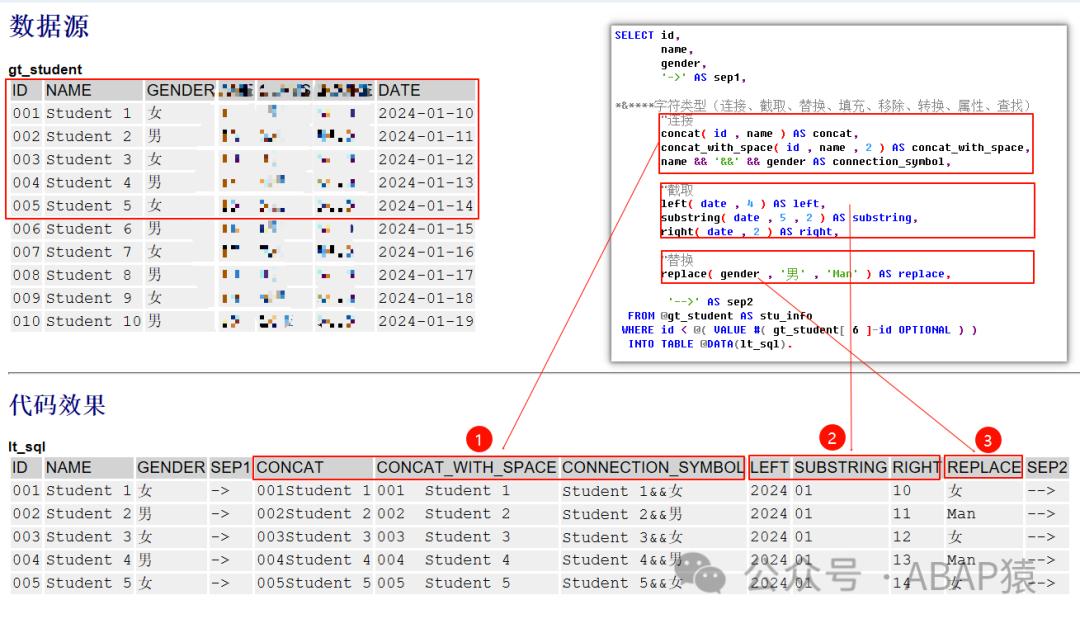Screen dimensions: 1080x633
Task: Select date cell 2024-01-17
Action: coord(426,275)
